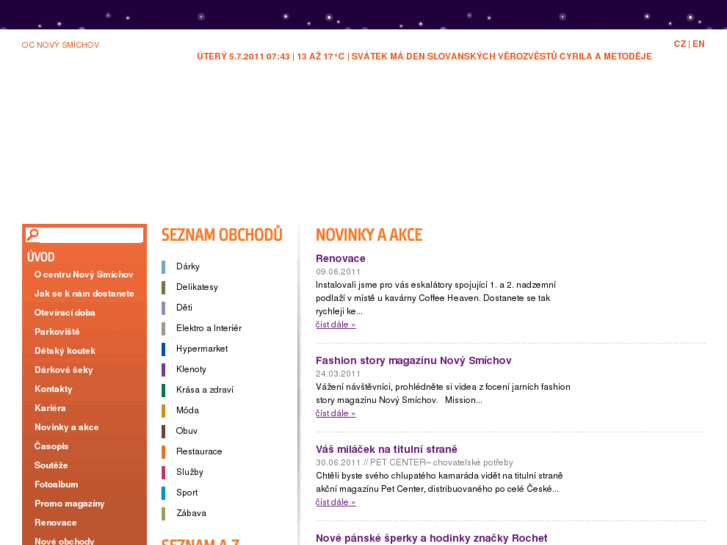Open Dětský koutek page
The image size is (727, 545).
65,351
